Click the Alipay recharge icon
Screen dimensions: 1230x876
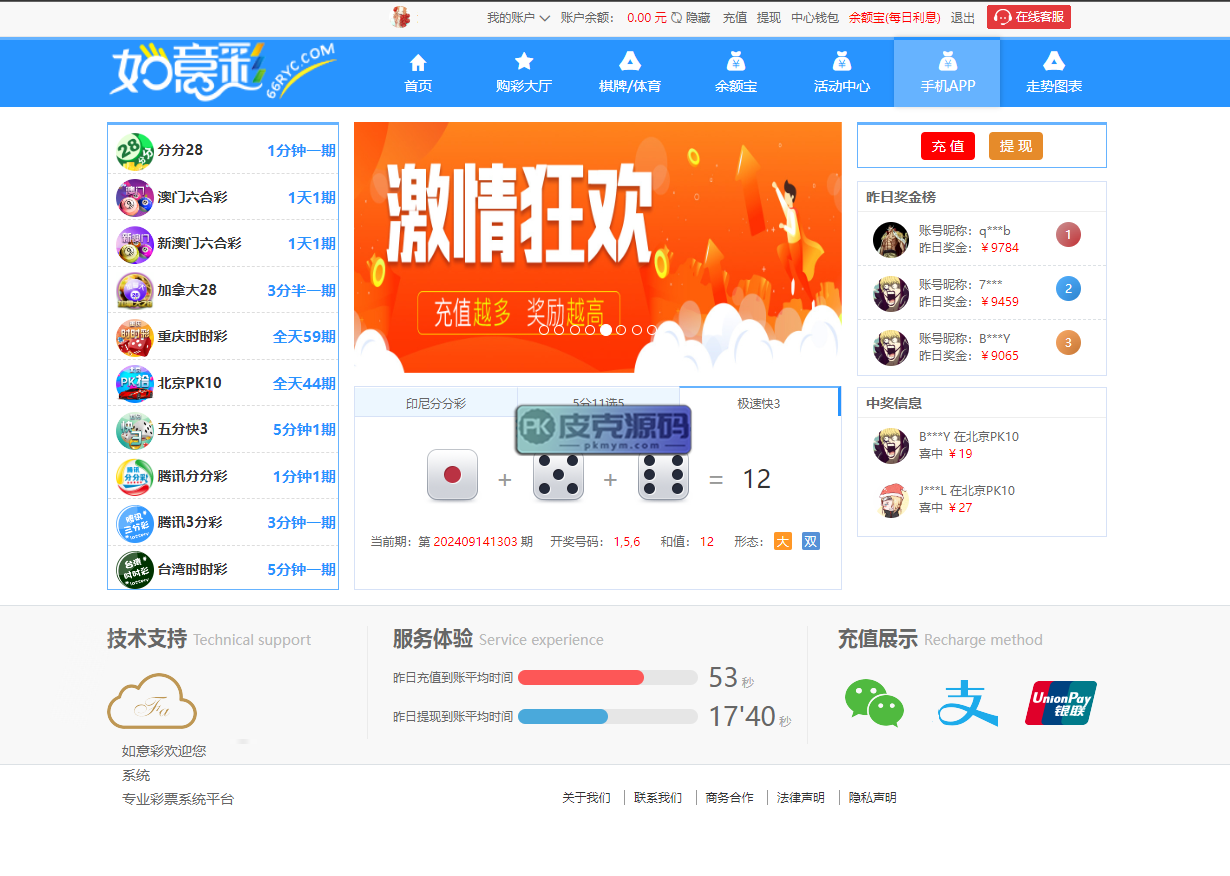pyautogui.click(x=967, y=703)
